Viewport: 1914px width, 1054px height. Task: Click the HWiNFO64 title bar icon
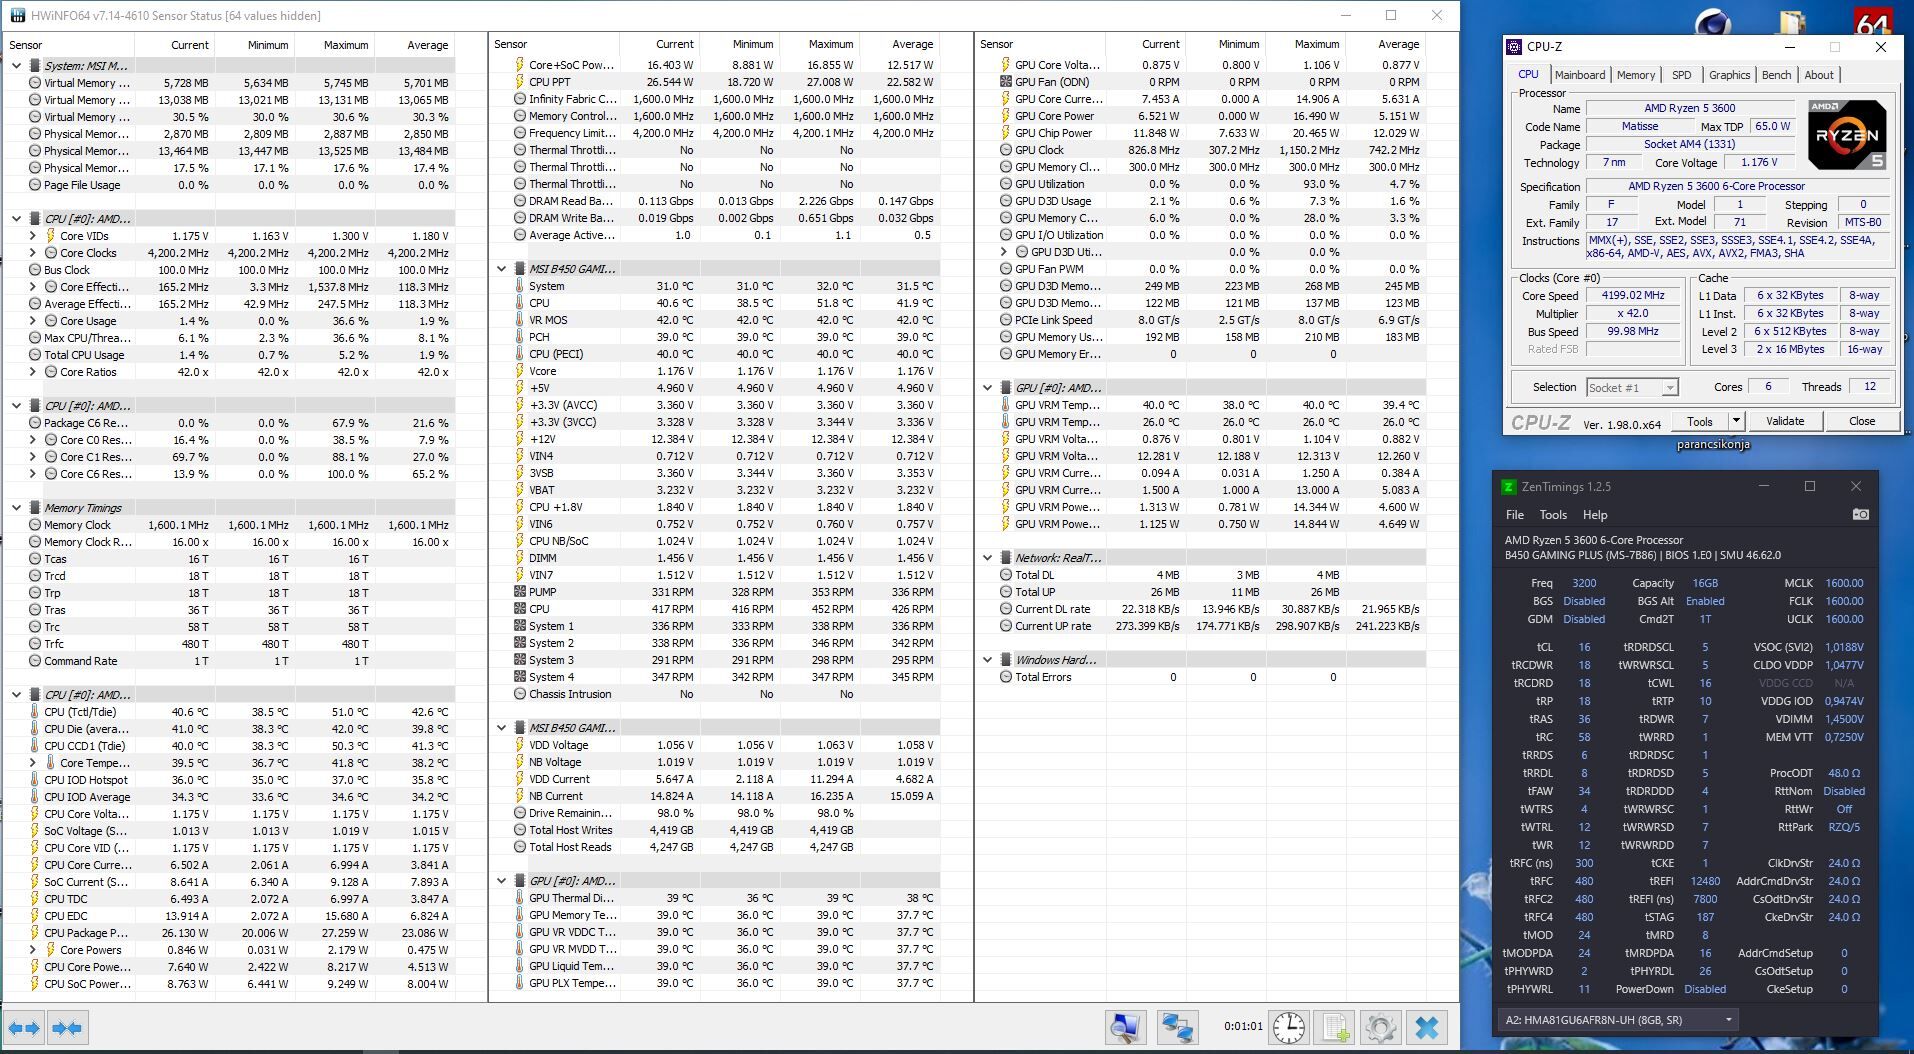click(18, 15)
